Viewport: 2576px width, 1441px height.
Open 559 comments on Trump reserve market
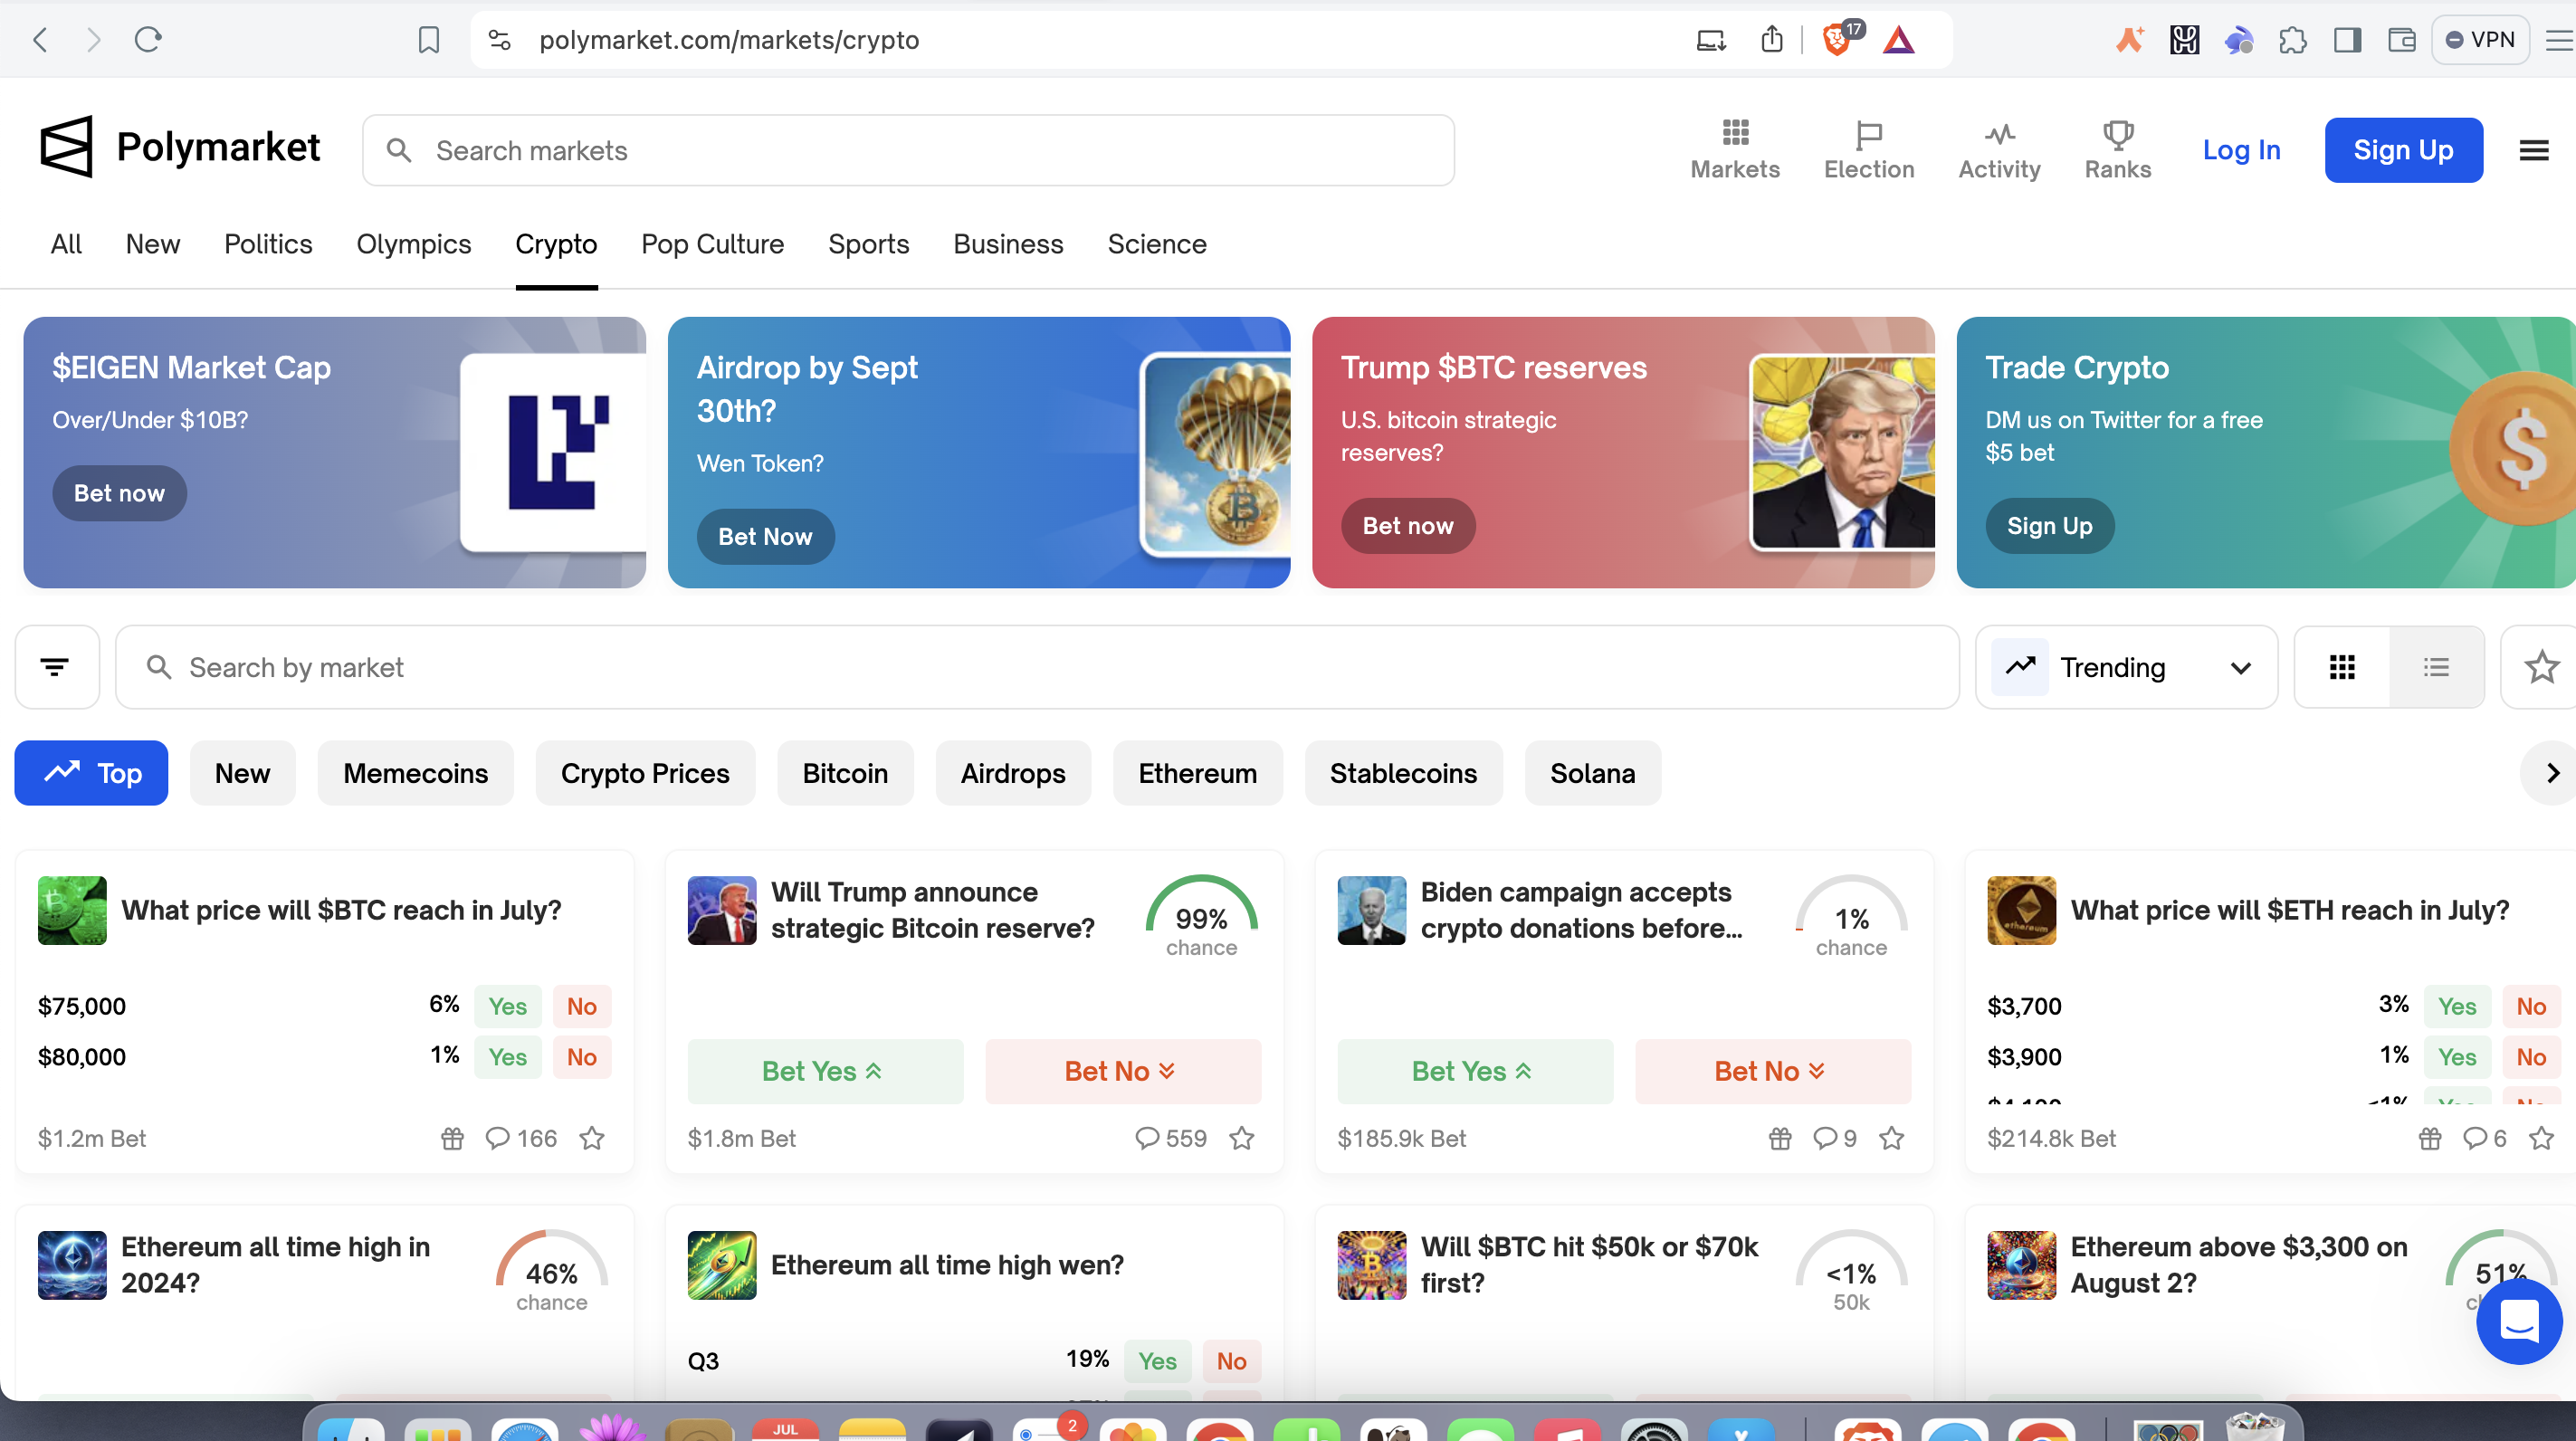[x=1171, y=1138]
